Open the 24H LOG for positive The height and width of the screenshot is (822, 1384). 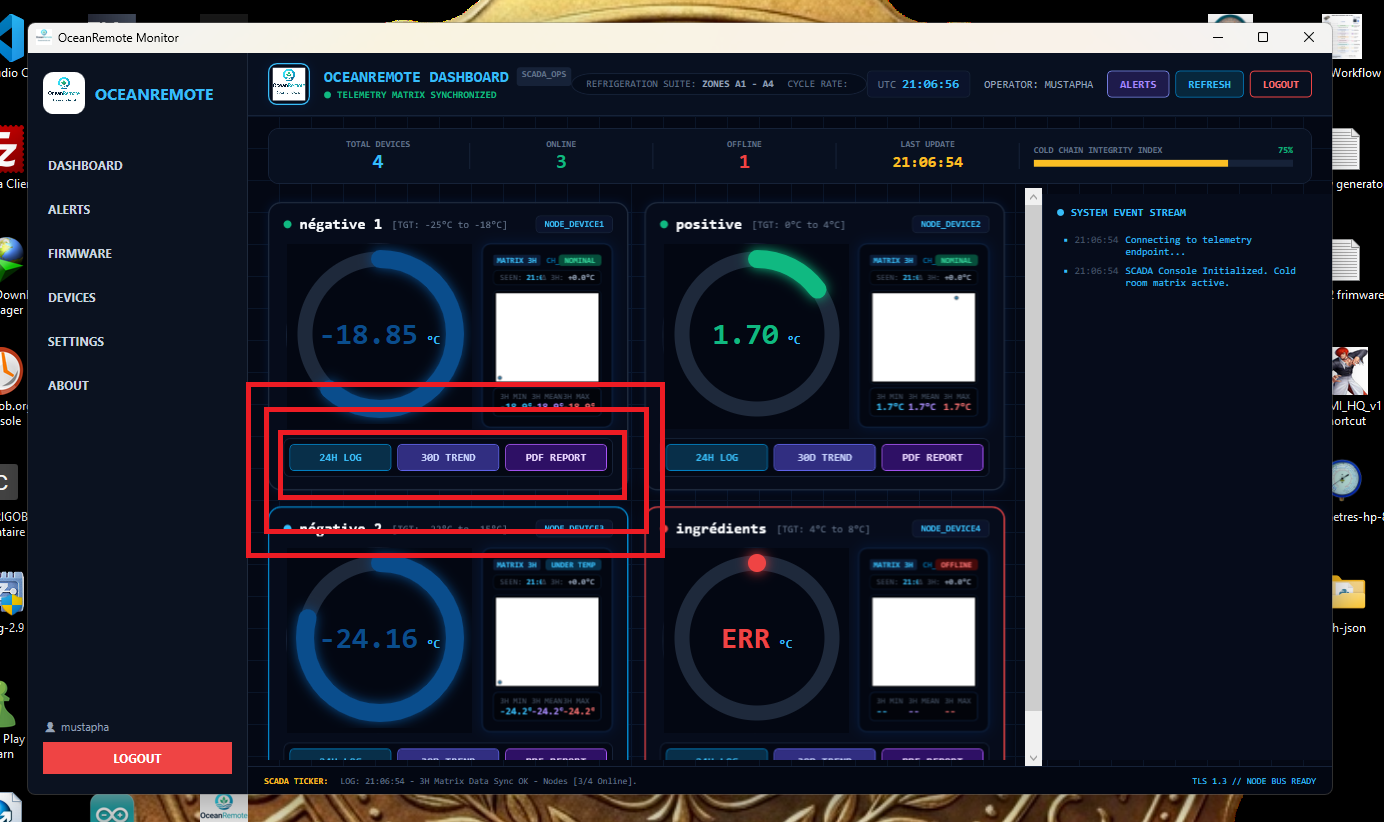(717, 458)
